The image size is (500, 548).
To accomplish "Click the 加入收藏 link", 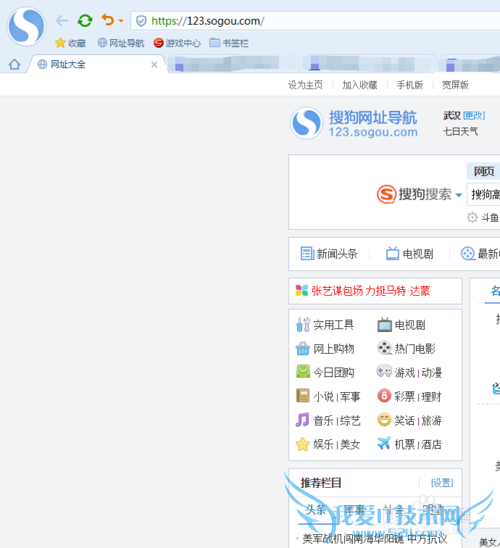I will (x=360, y=85).
